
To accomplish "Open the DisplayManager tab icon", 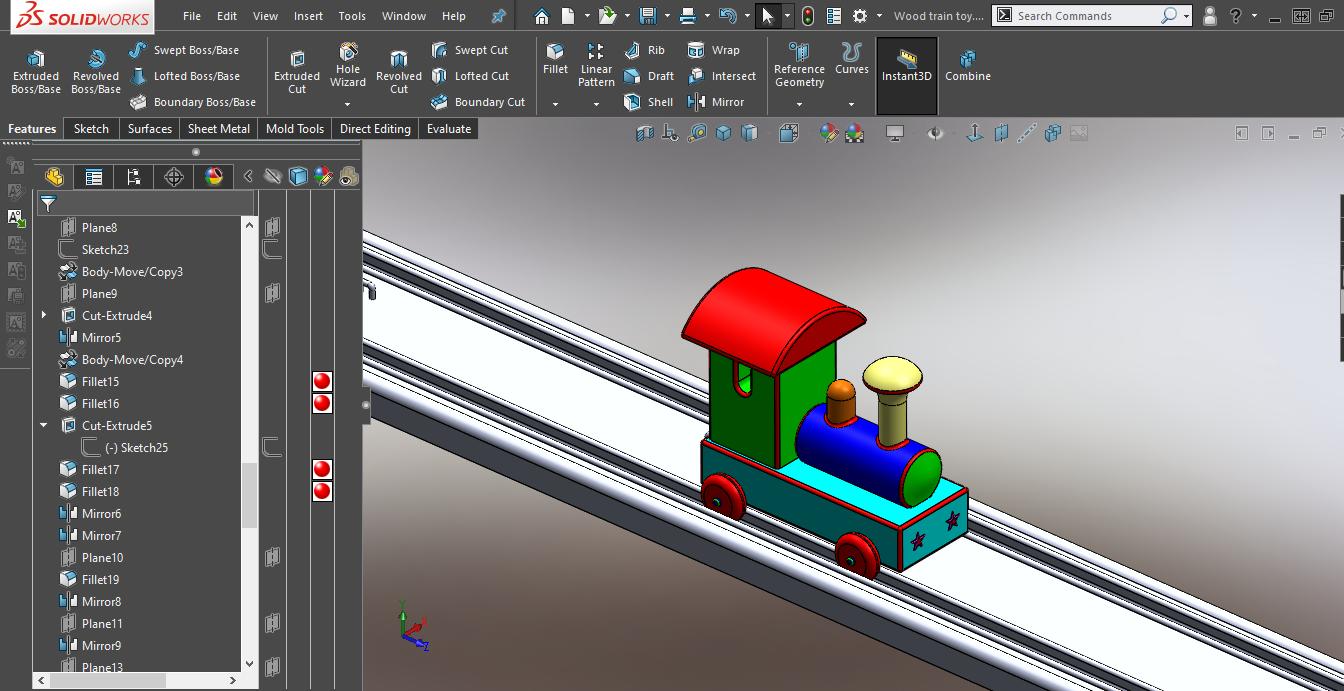I will (214, 177).
